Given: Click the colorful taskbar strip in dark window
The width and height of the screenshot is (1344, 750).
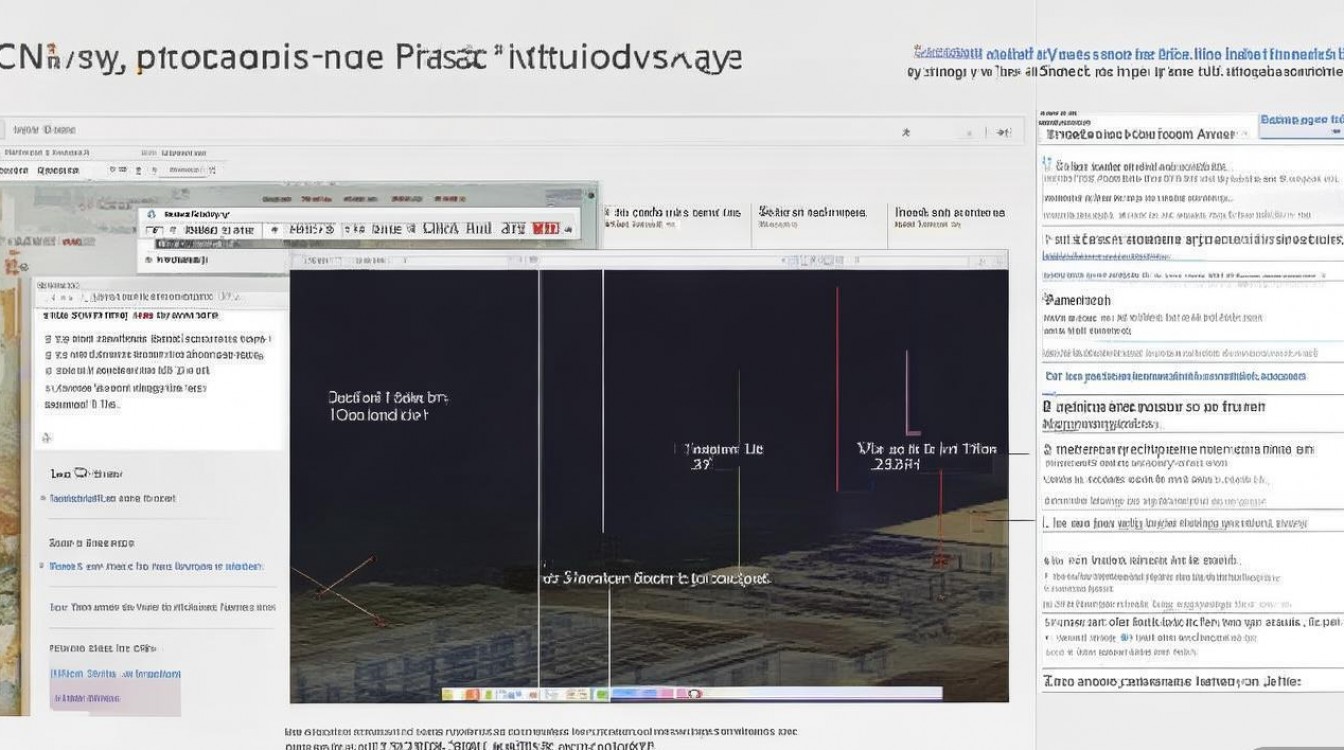Looking at the screenshot, I should pyautogui.click(x=692, y=692).
